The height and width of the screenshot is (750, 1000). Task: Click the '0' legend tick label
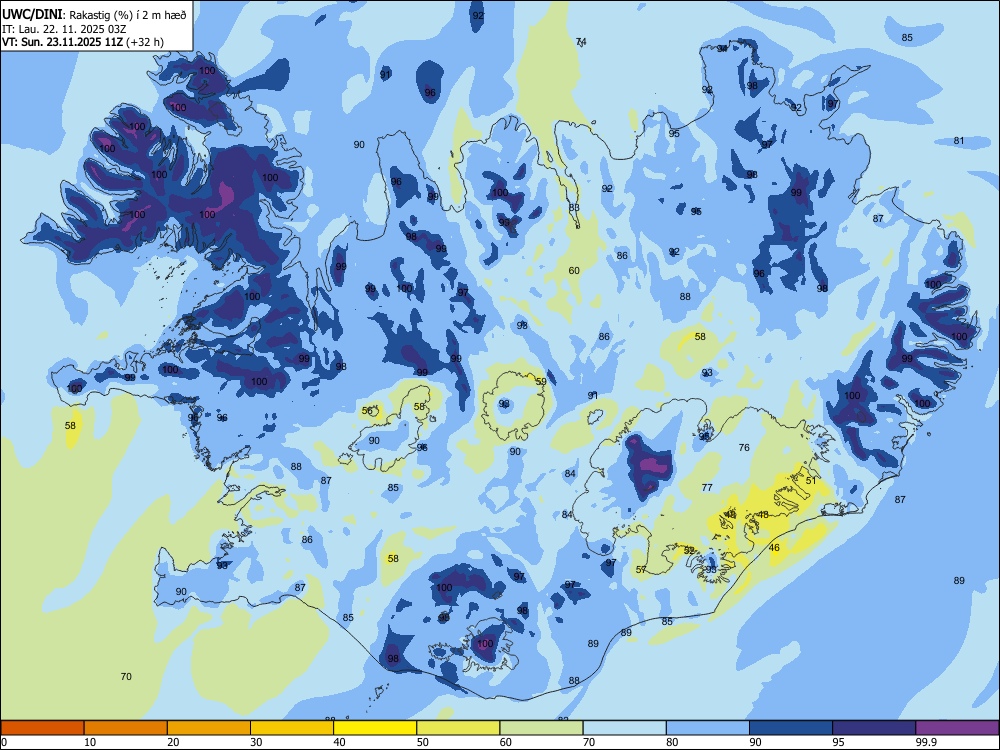[4, 742]
